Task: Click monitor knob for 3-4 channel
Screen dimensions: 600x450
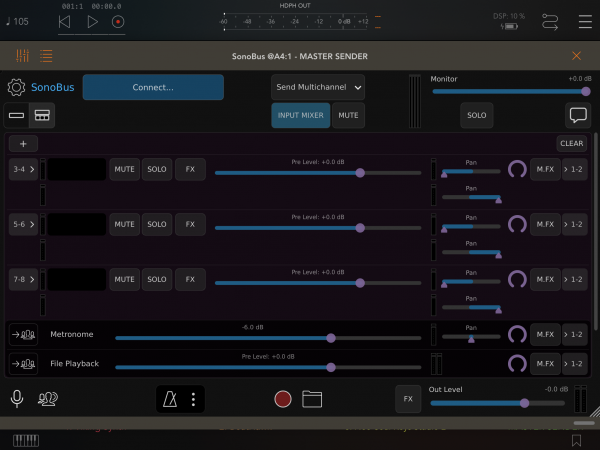Action: [517, 169]
